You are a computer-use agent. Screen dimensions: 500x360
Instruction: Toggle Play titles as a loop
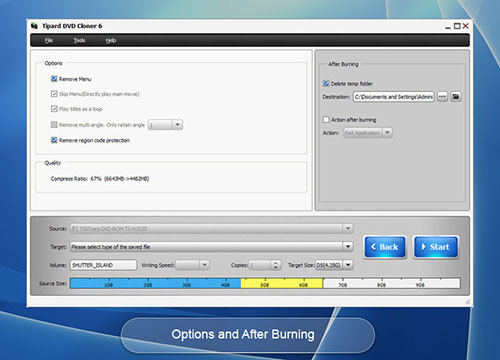[54, 109]
